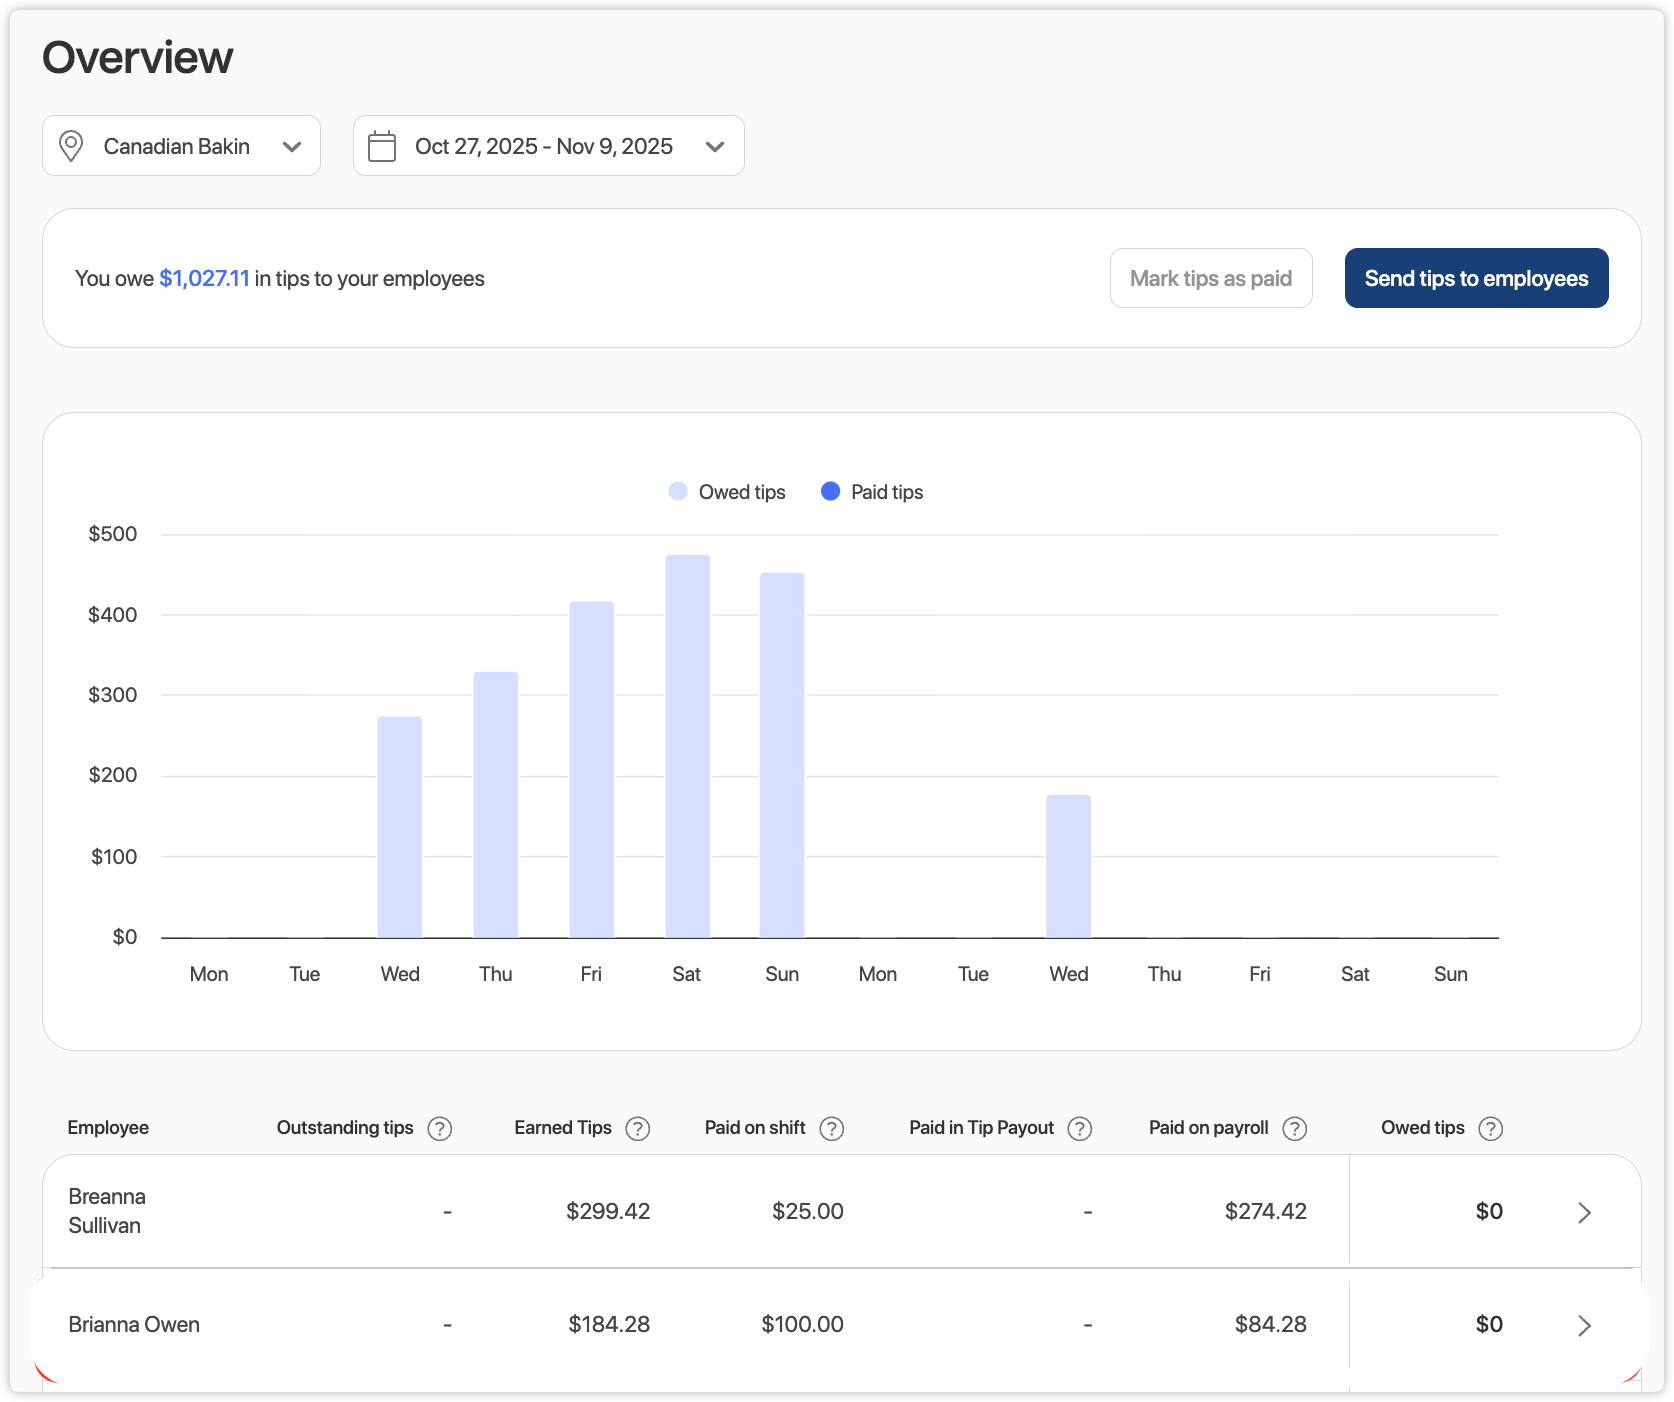This screenshot has width=1674, height=1402.
Task: Click the tallest Saturday bar in the chart
Action: tap(687, 746)
